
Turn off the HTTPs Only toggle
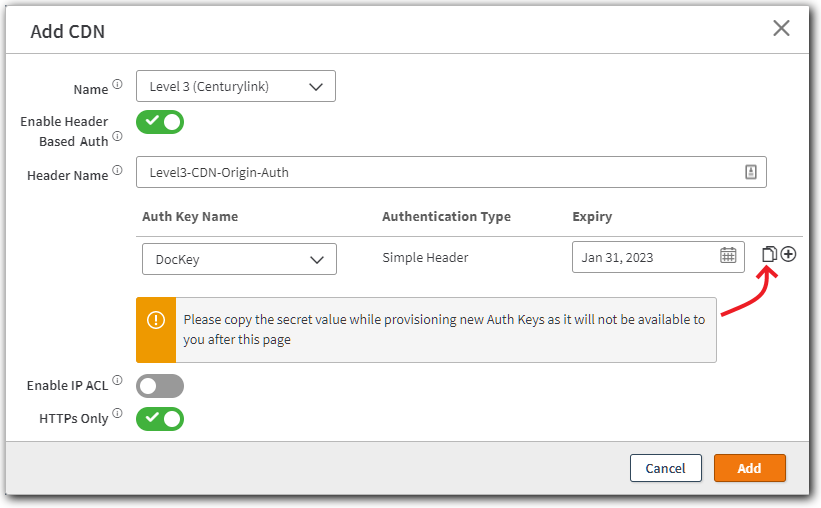click(160, 418)
